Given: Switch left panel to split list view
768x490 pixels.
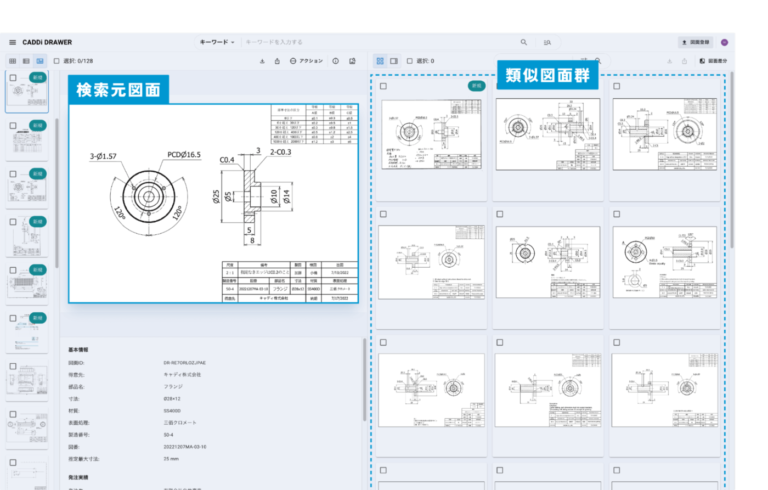Looking at the screenshot, I should tap(26, 61).
